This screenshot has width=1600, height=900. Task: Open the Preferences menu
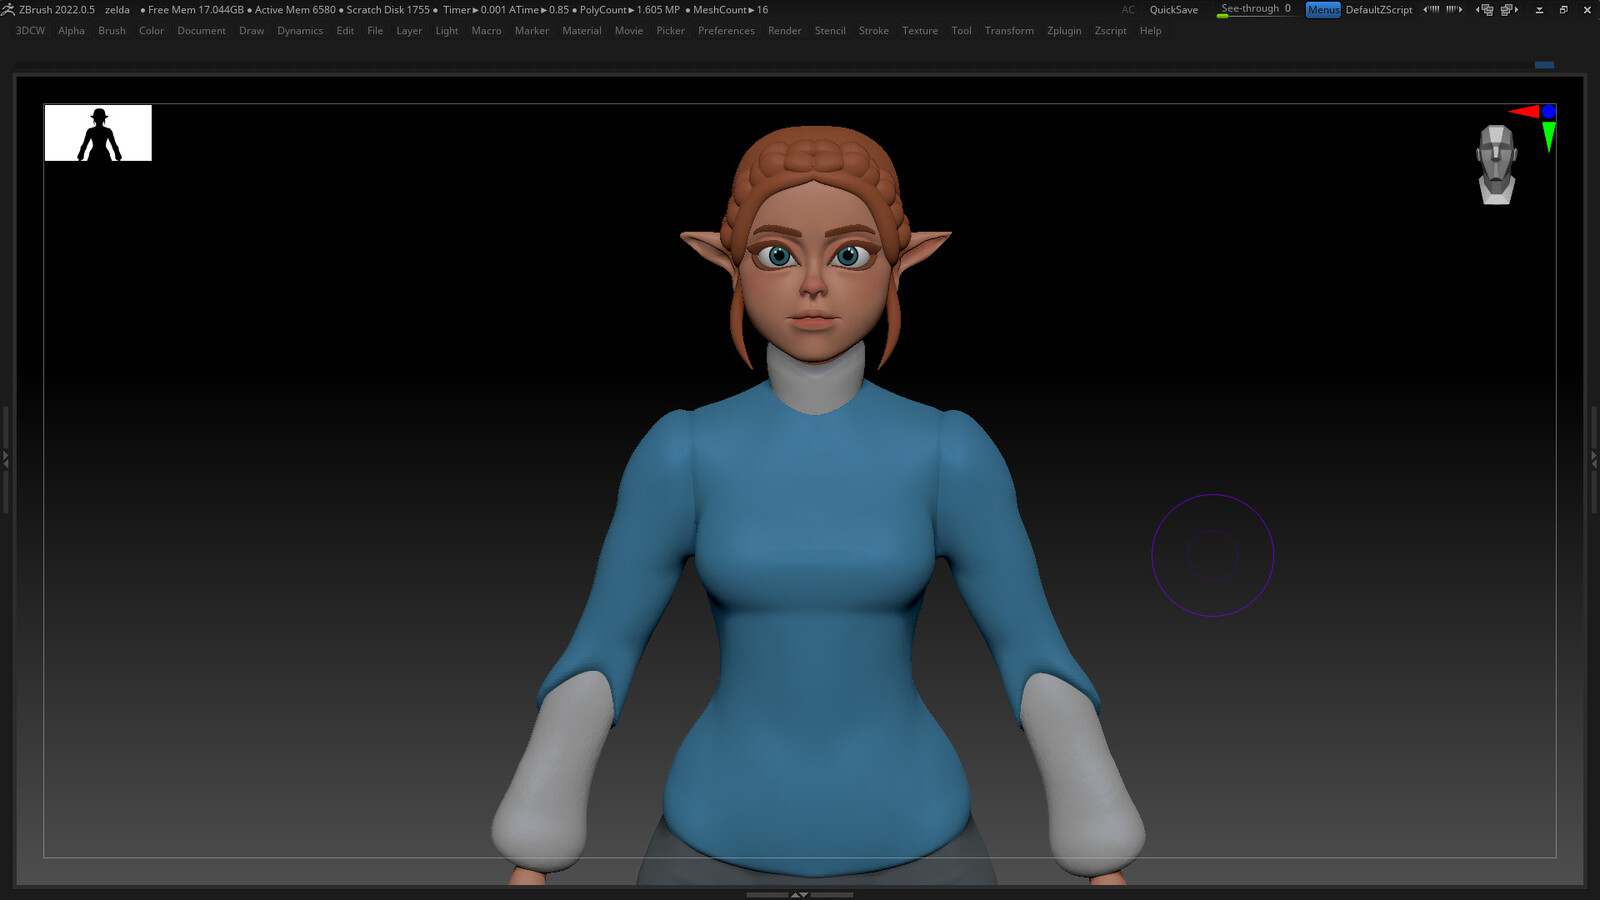726,31
